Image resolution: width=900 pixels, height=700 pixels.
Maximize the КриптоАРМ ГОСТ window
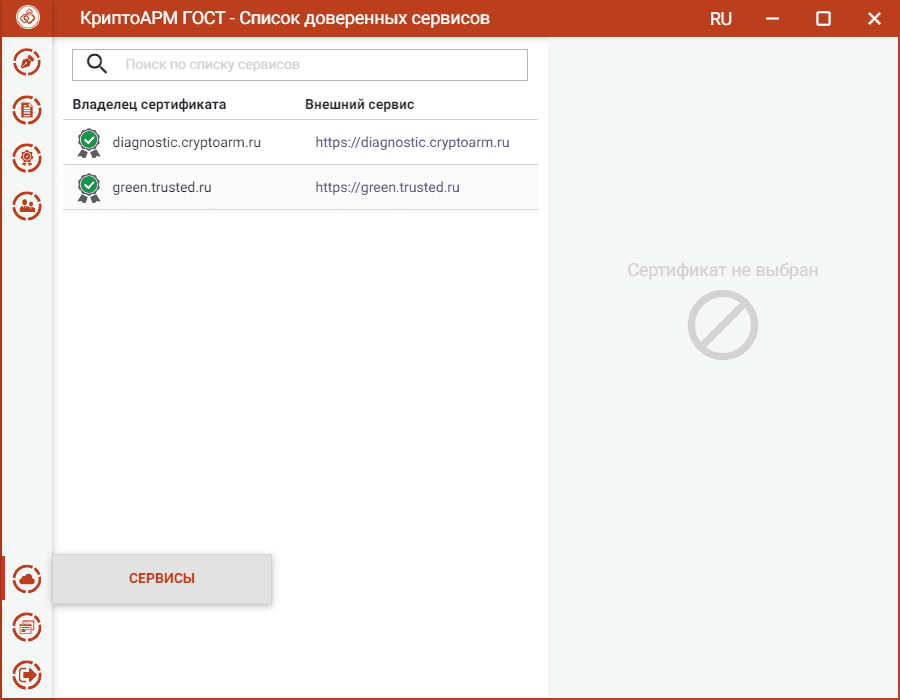823,18
